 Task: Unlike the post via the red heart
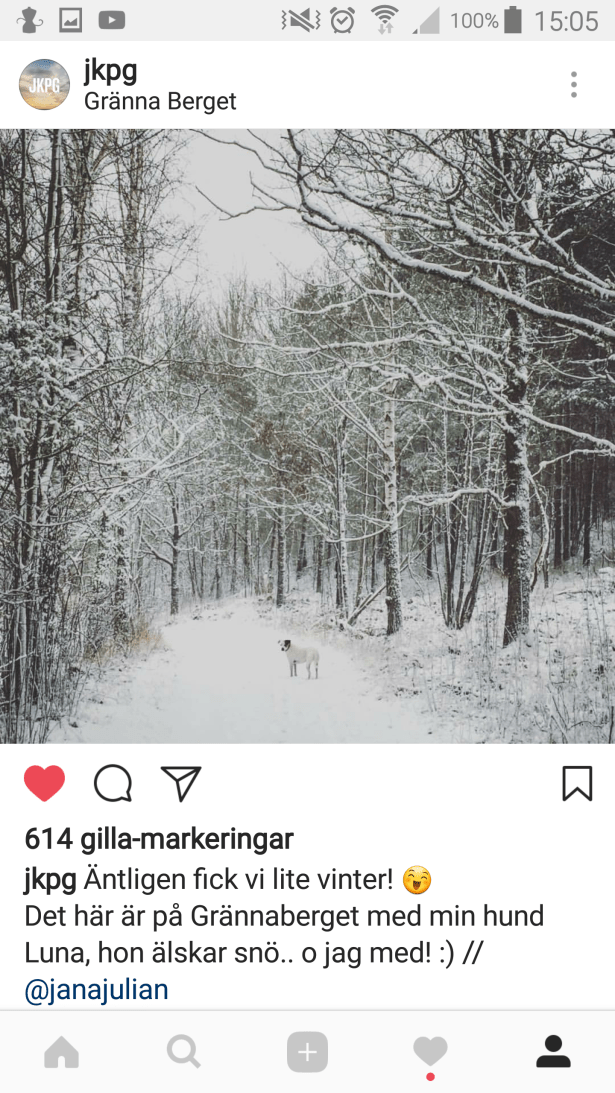[x=45, y=784]
